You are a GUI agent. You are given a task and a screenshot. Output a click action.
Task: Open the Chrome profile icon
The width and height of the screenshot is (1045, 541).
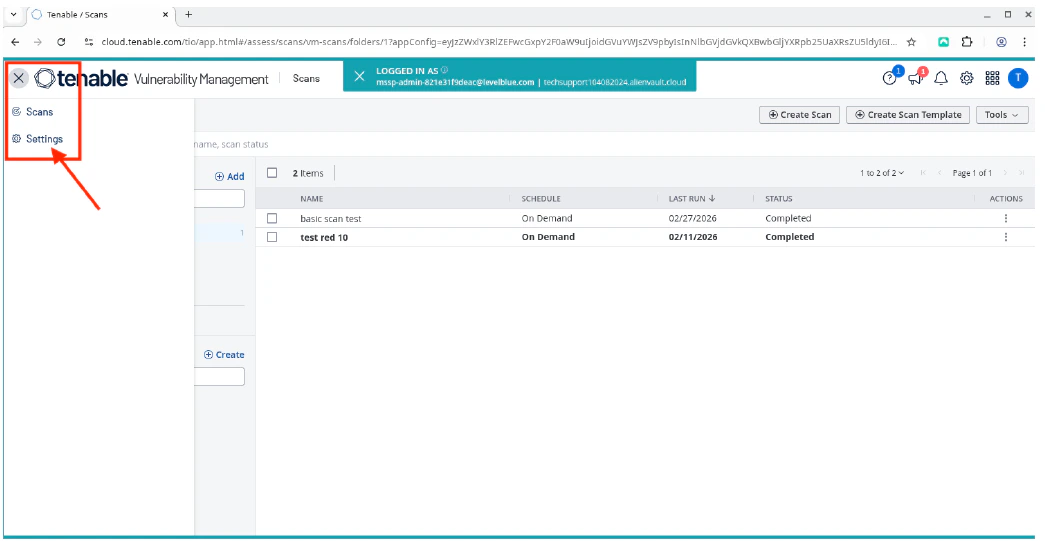pos(1001,41)
